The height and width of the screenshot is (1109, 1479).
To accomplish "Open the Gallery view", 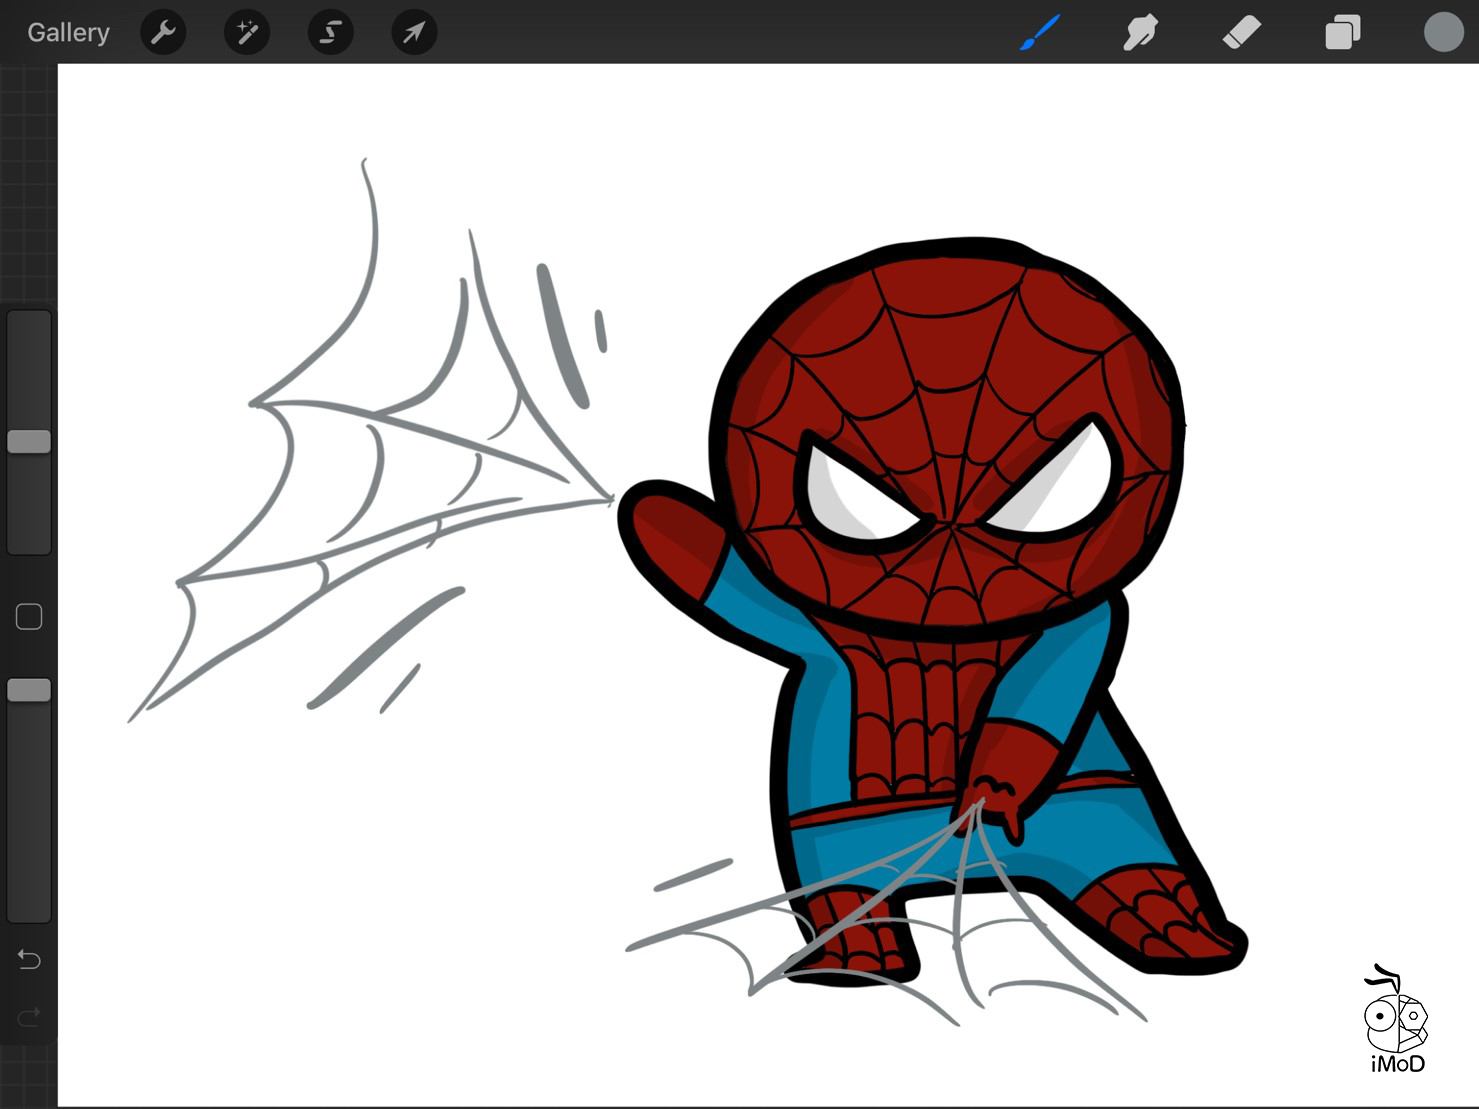I will pos(68,33).
